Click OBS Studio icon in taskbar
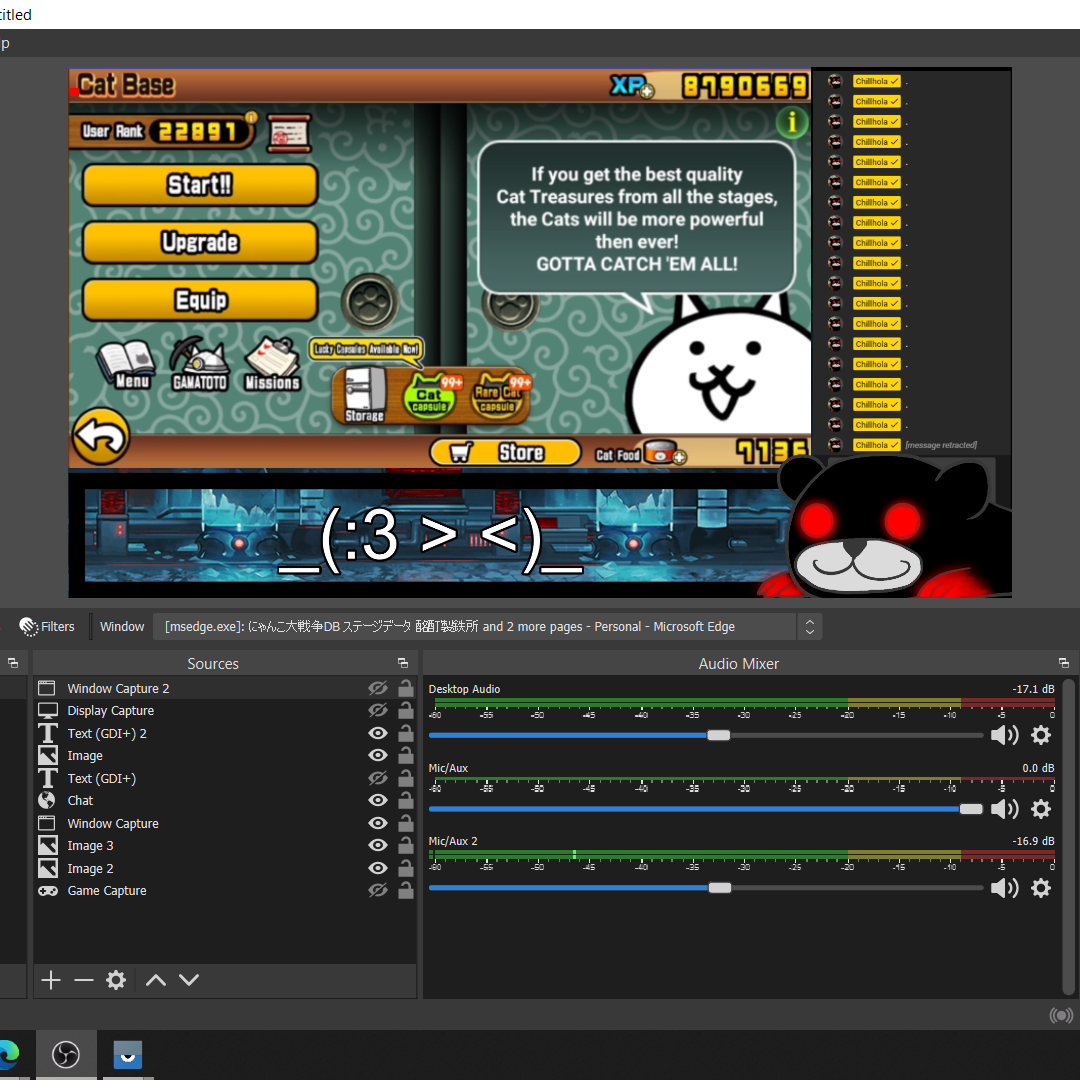 pyautogui.click(x=66, y=1054)
